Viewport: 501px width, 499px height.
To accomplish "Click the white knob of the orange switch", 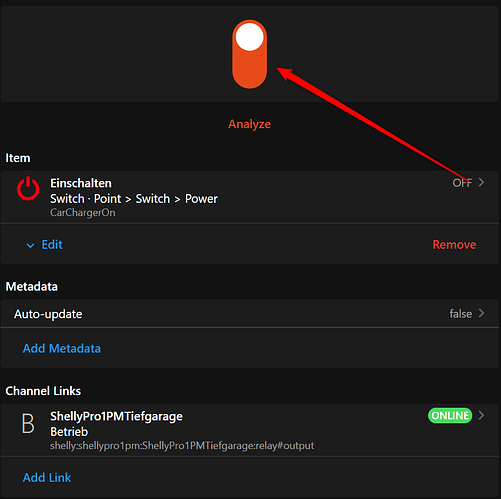I will coord(249,37).
